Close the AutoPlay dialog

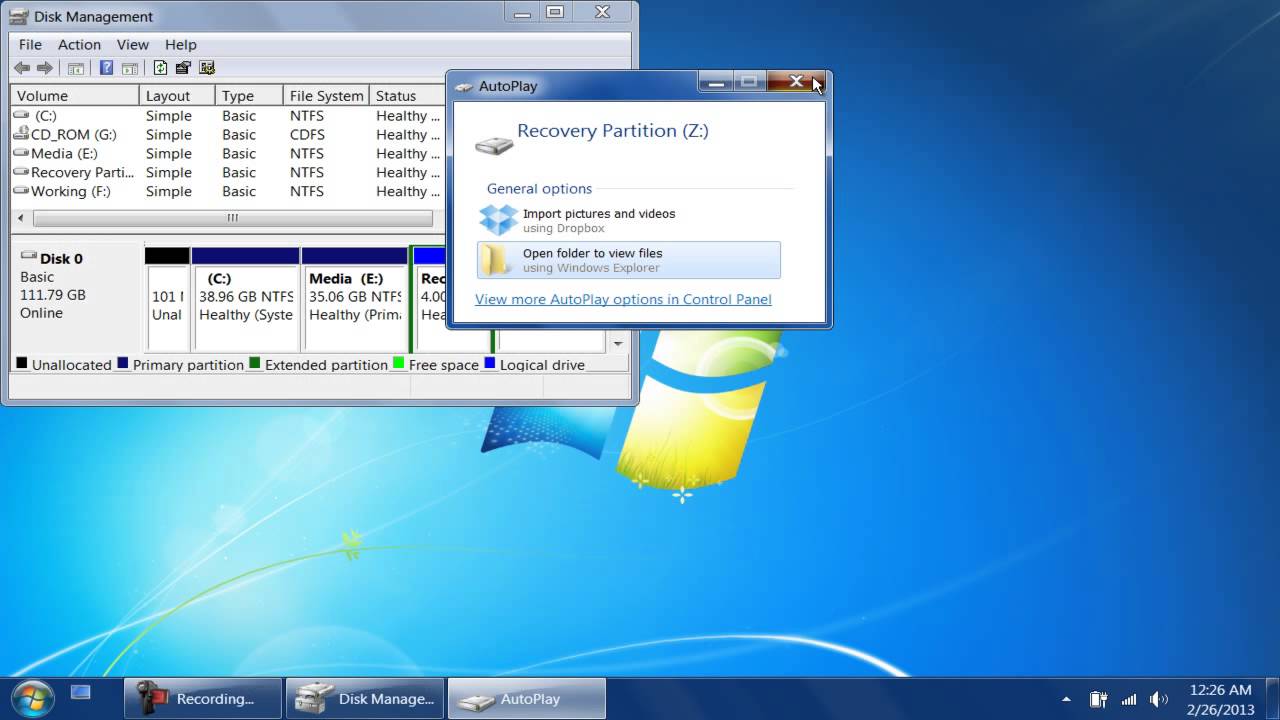click(x=797, y=82)
